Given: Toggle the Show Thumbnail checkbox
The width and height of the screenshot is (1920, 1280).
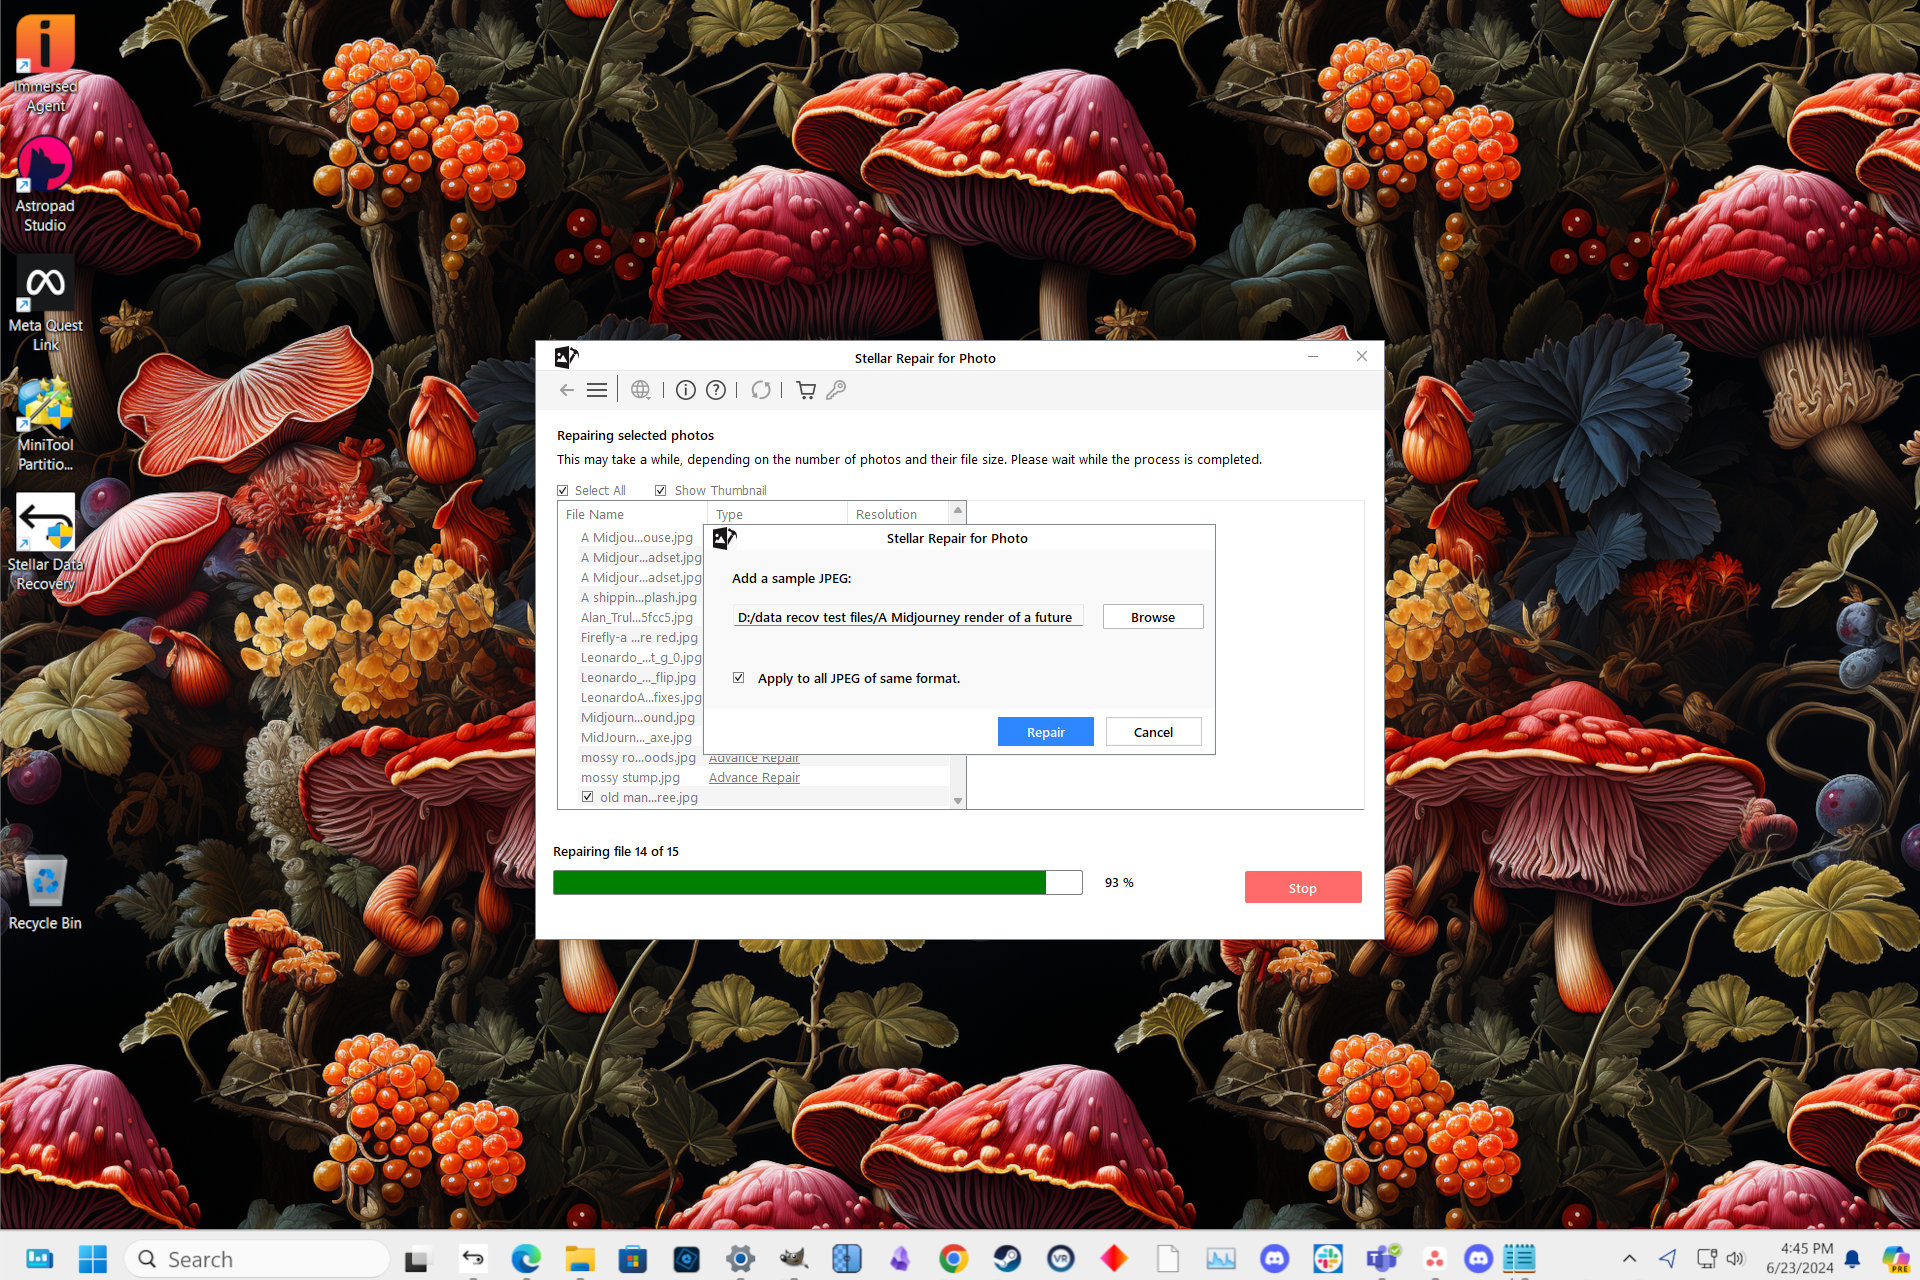Looking at the screenshot, I should pos(660,490).
